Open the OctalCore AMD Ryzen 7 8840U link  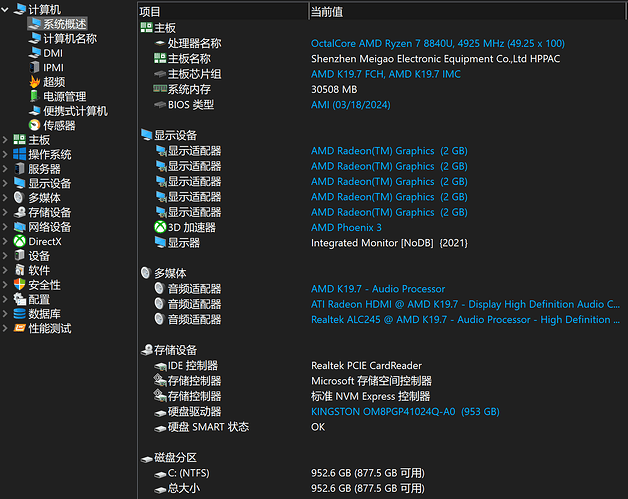(437, 44)
